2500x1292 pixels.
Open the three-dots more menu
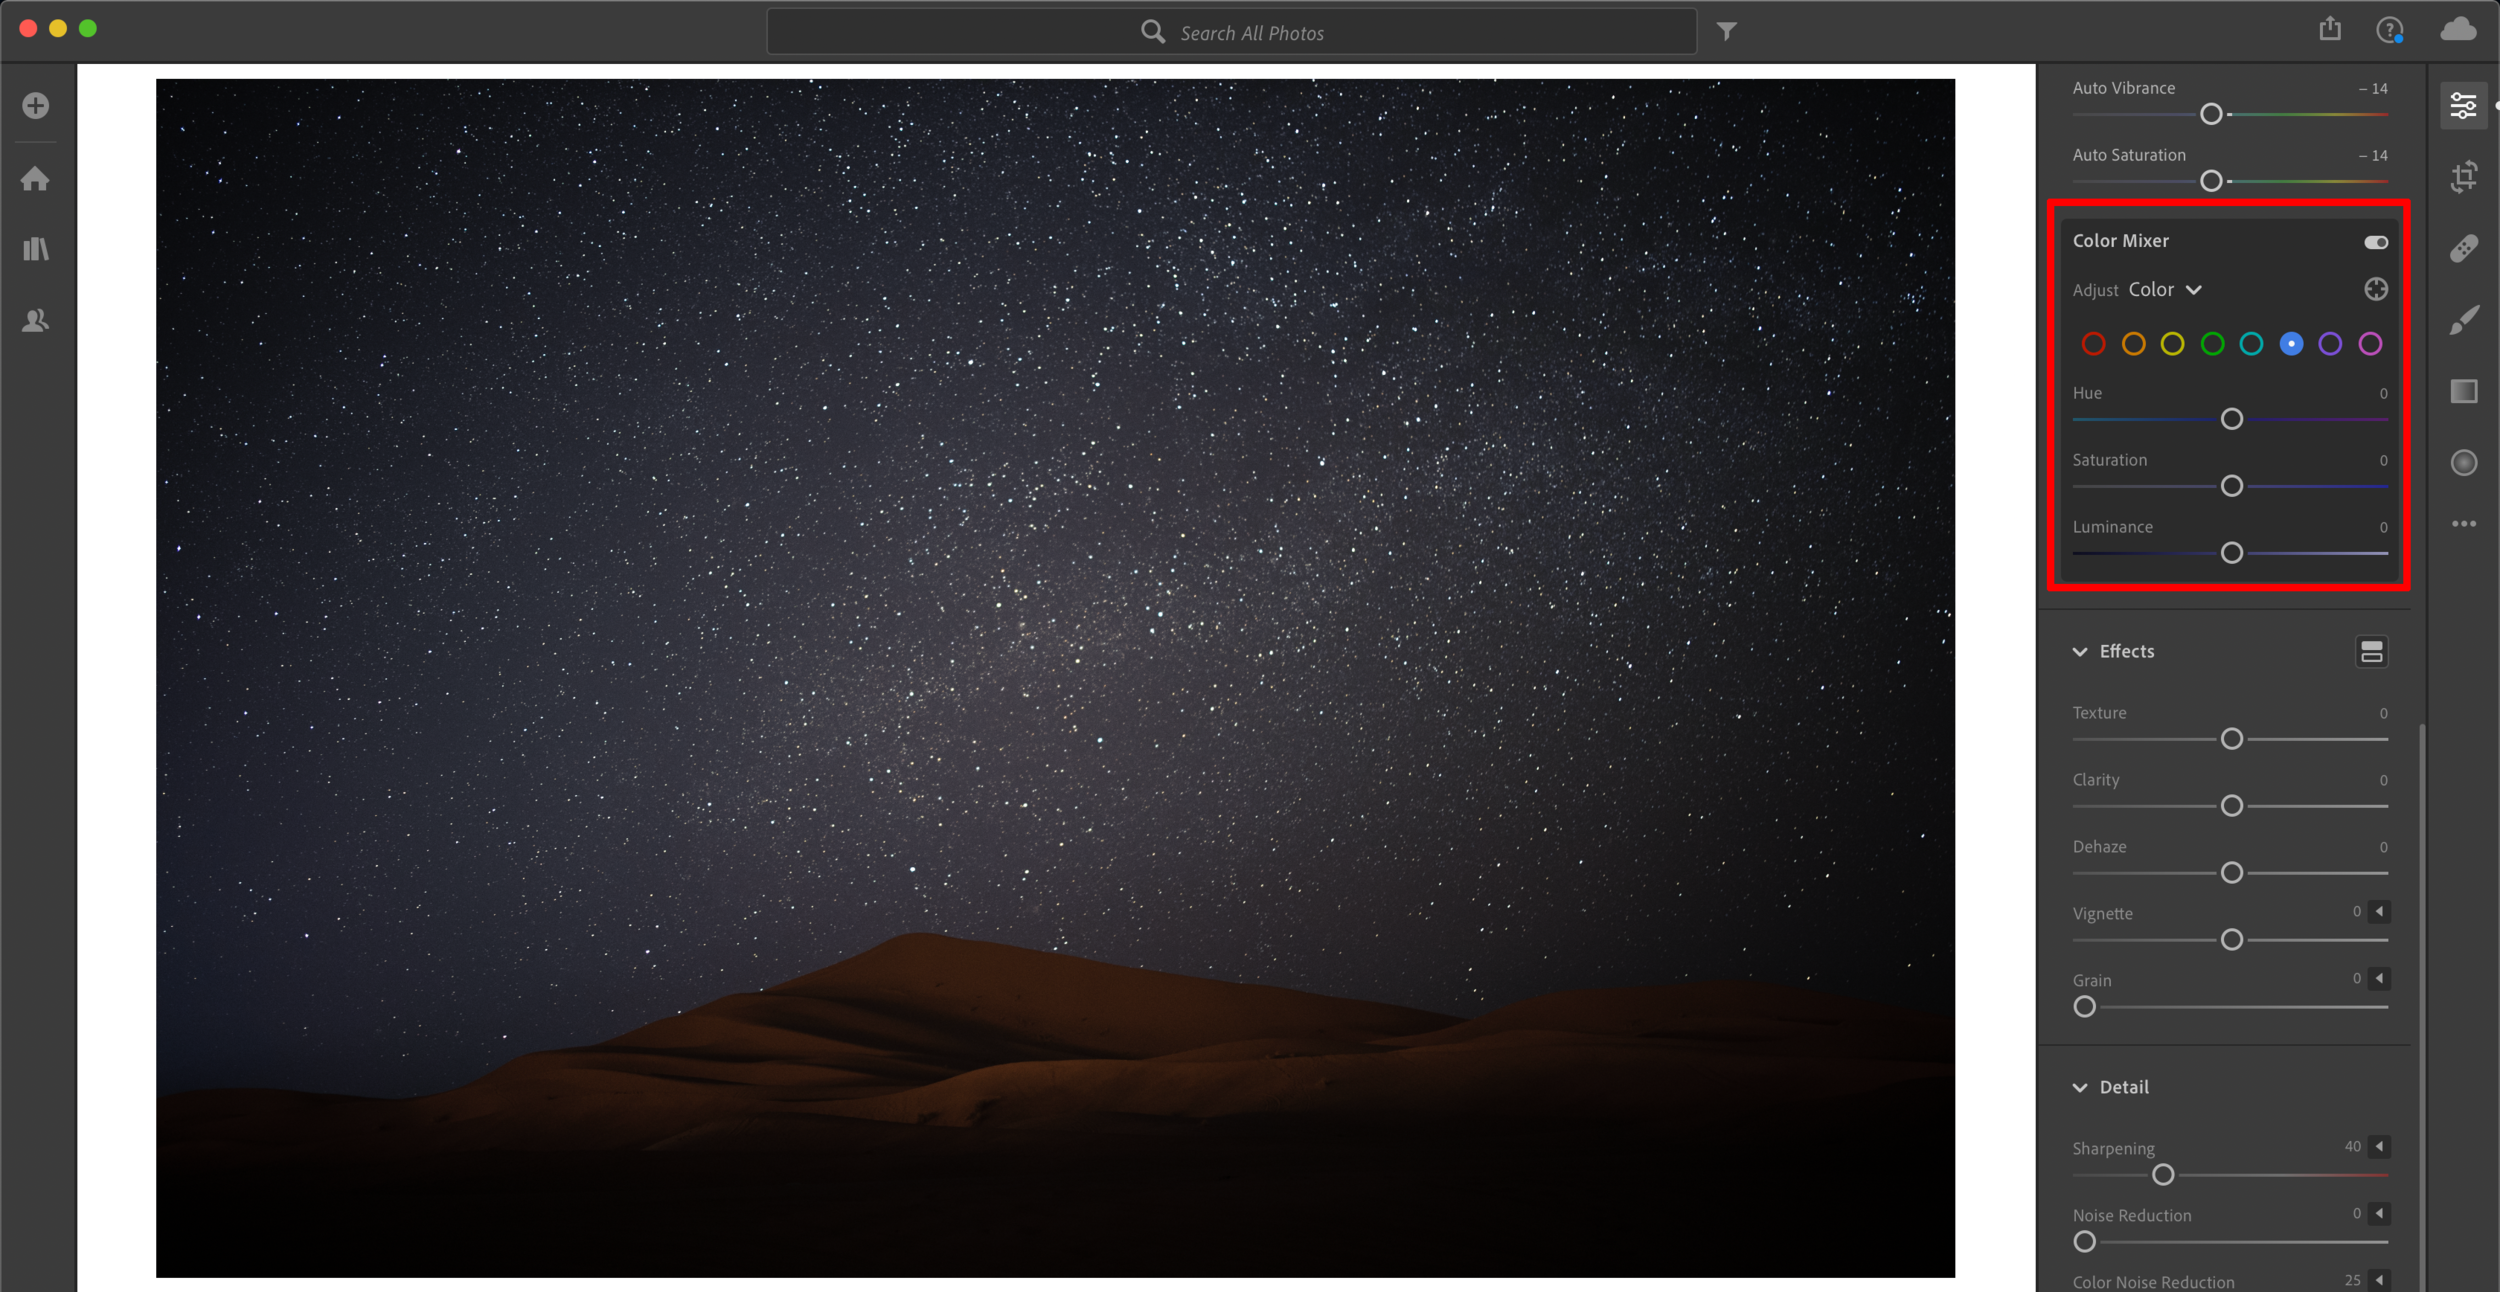[x=2464, y=524]
